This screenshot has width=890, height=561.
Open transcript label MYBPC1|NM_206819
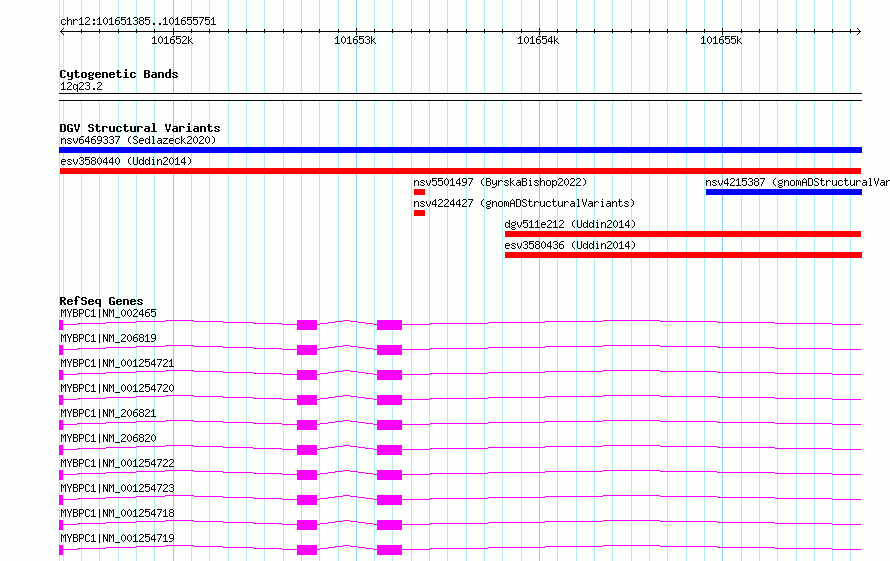point(108,338)
